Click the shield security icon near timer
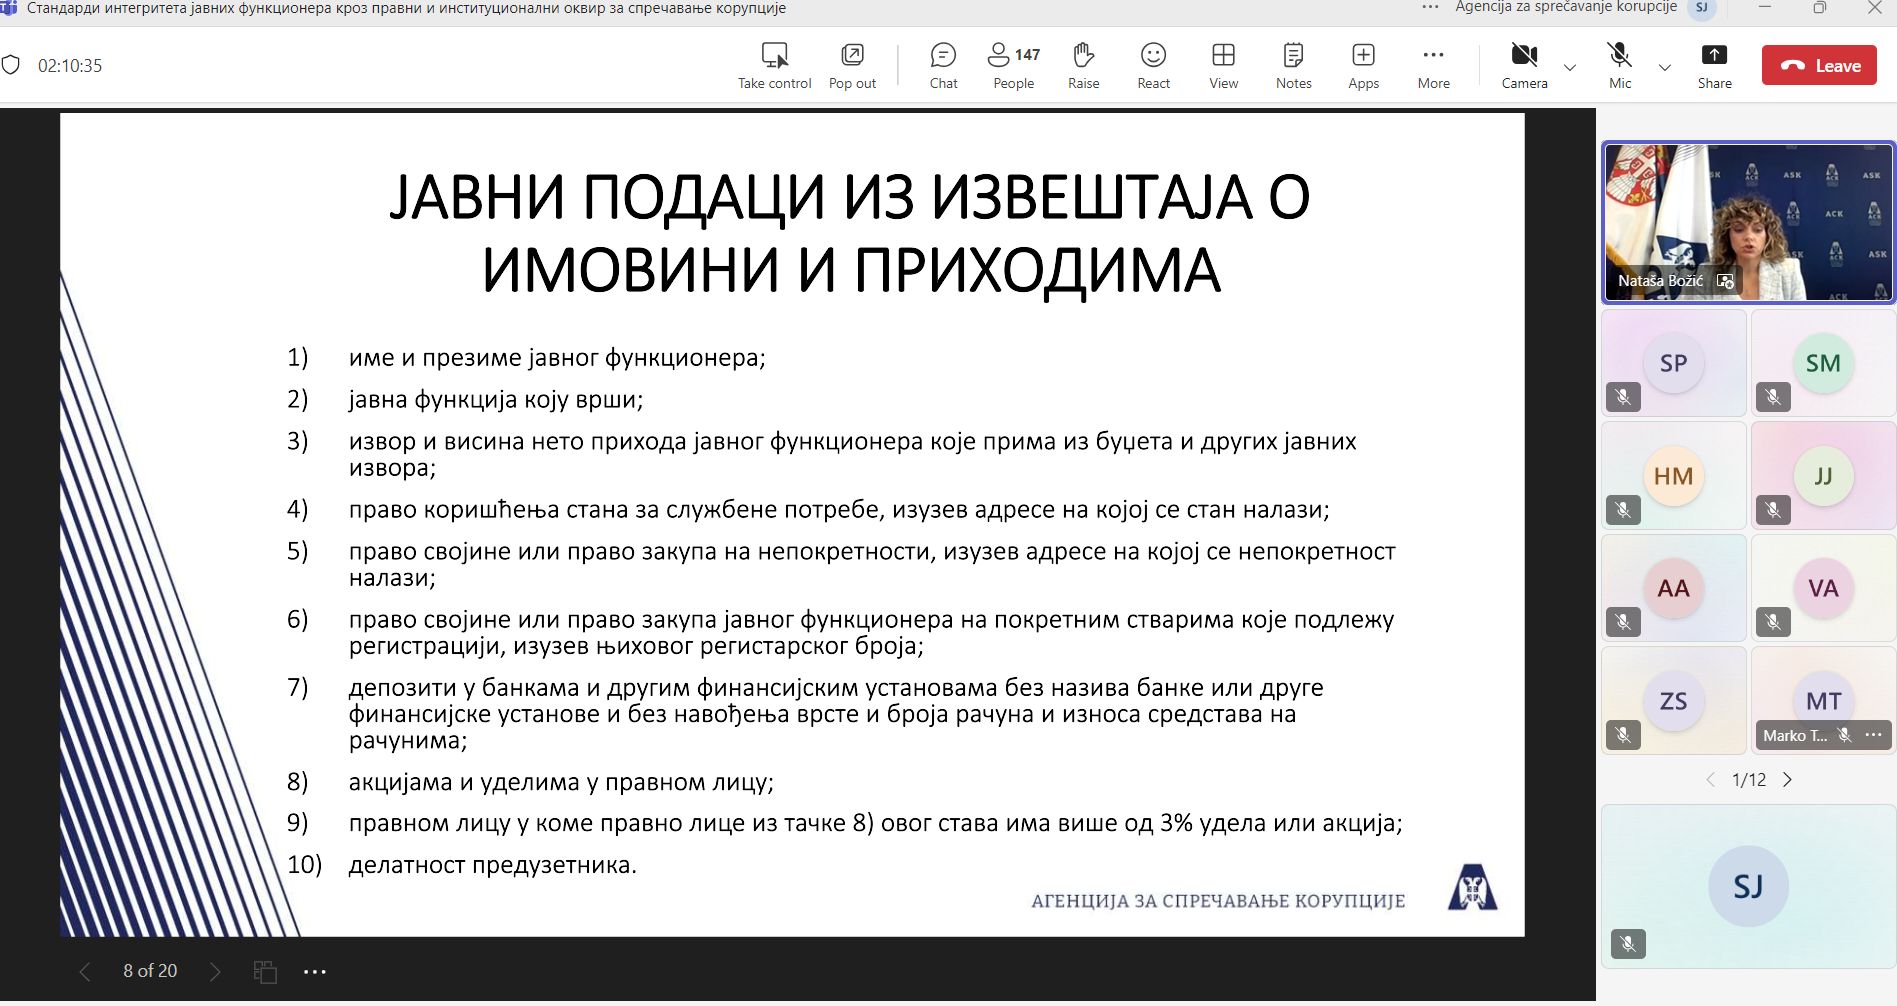Viewport: 1897px width, 1006px height. (11, 65)
